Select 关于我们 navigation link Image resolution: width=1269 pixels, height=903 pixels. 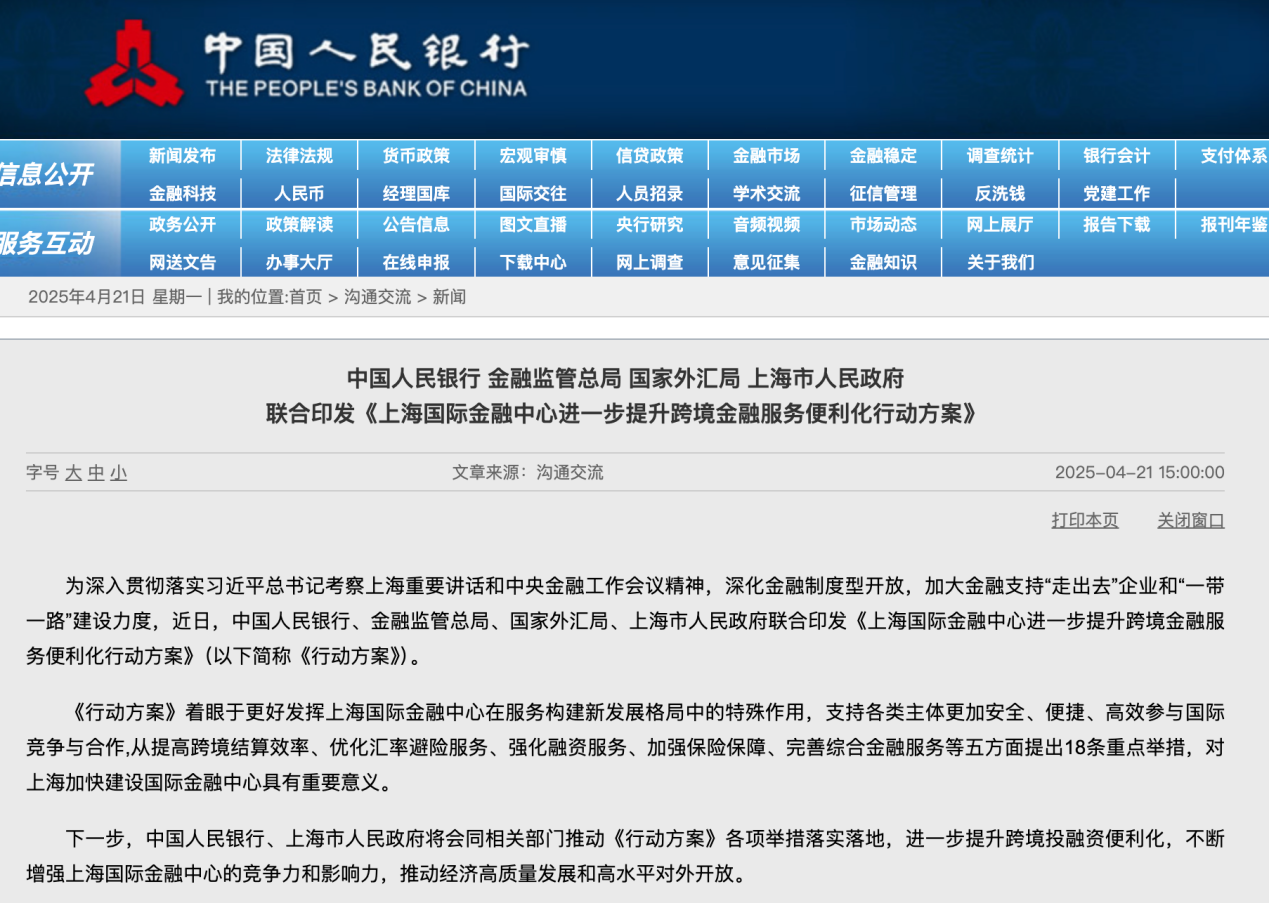(x=1000, y=262)
